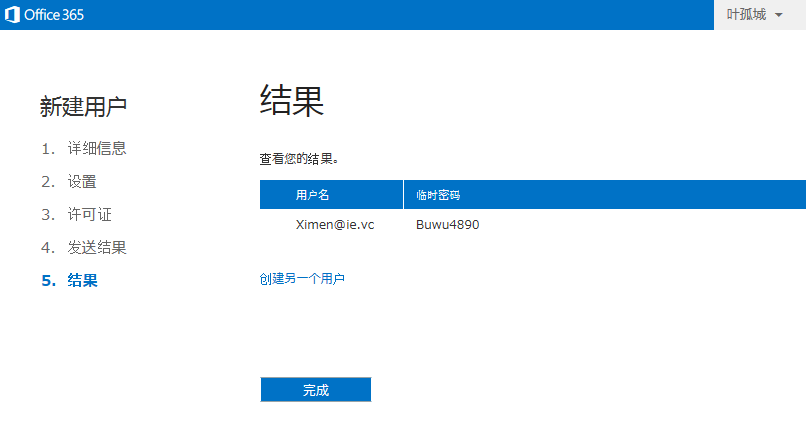Click empty area of blue header bar

pyautogui.click(x=400, y=15)
